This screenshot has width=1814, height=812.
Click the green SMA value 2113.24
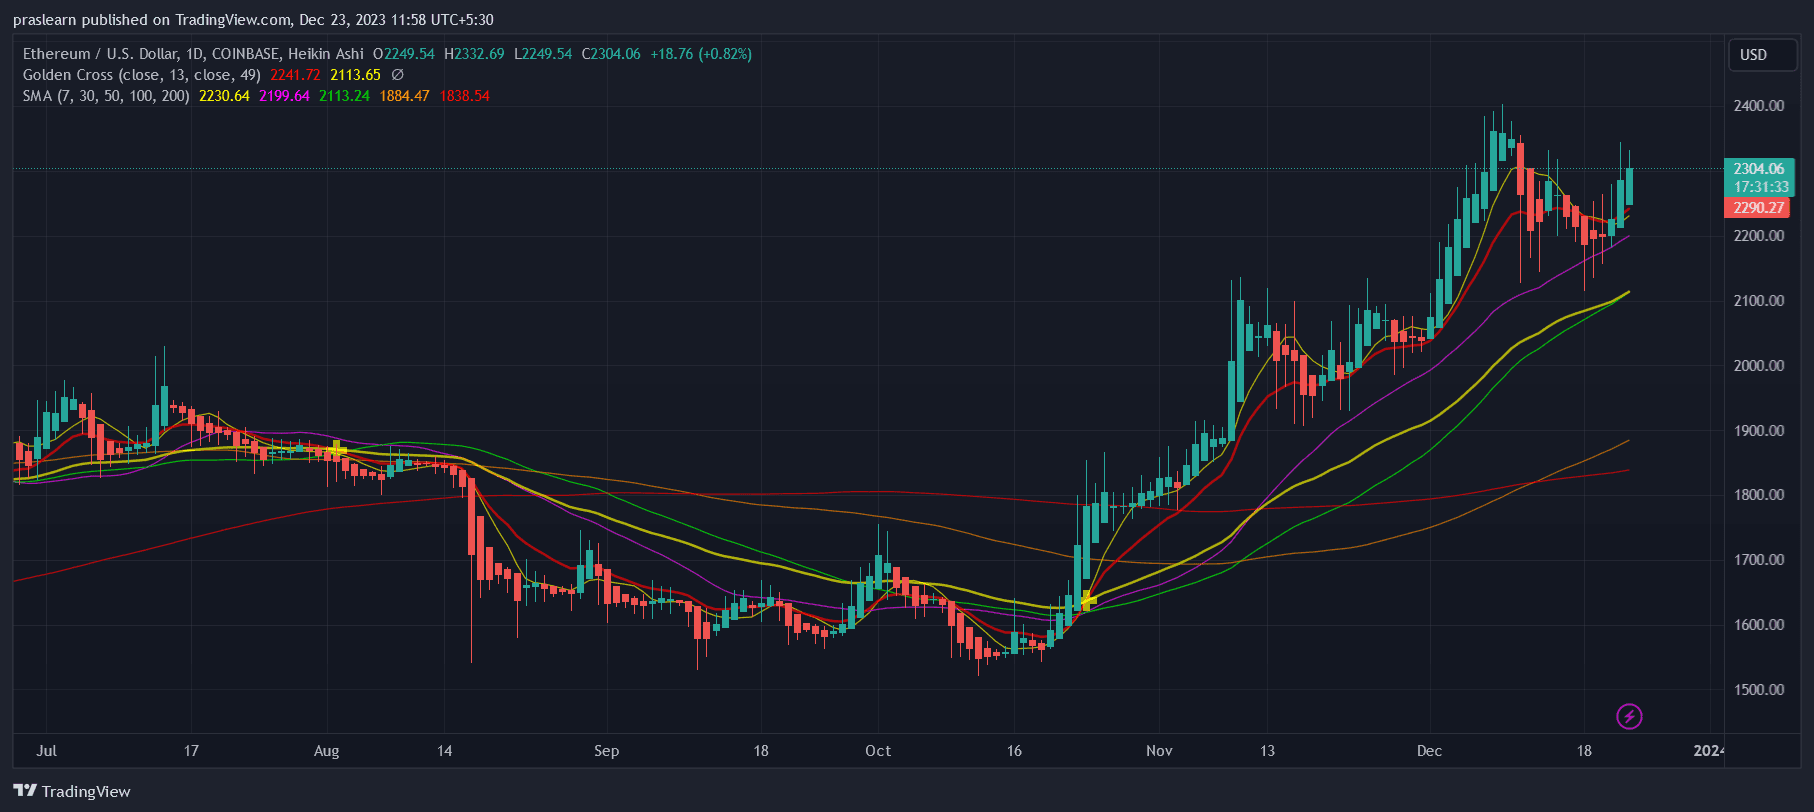point(344,96)
